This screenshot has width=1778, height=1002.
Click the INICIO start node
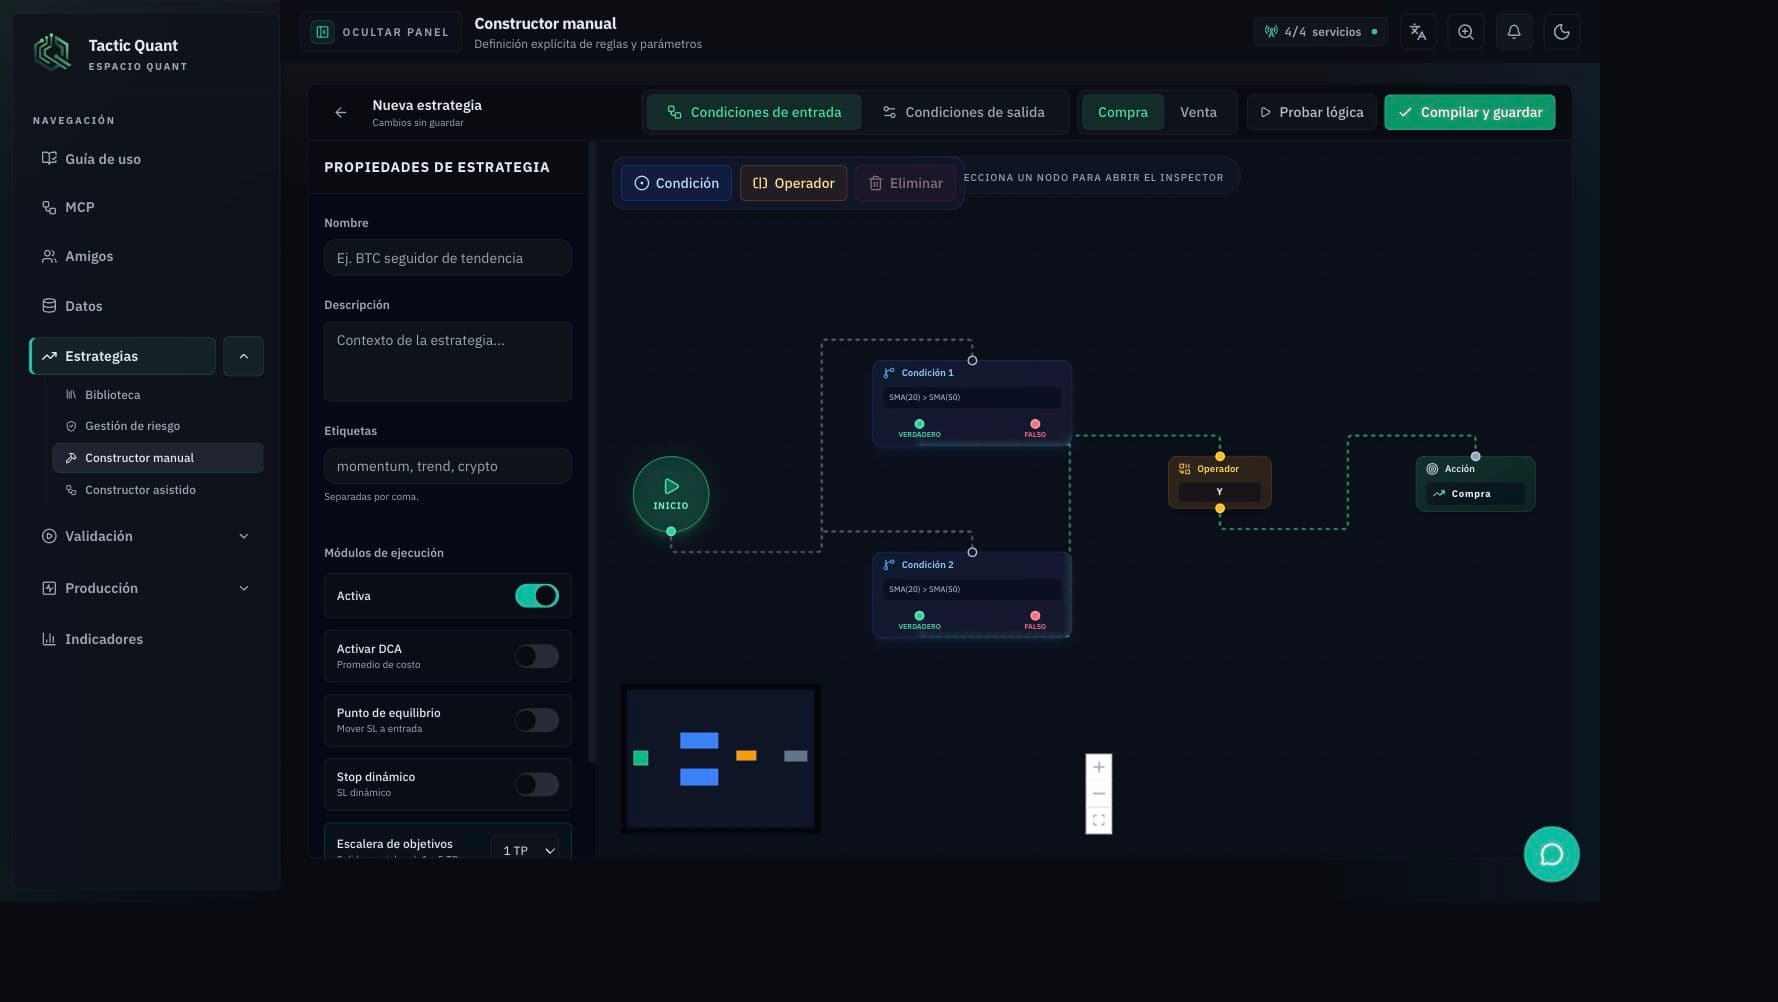[671, 494]
